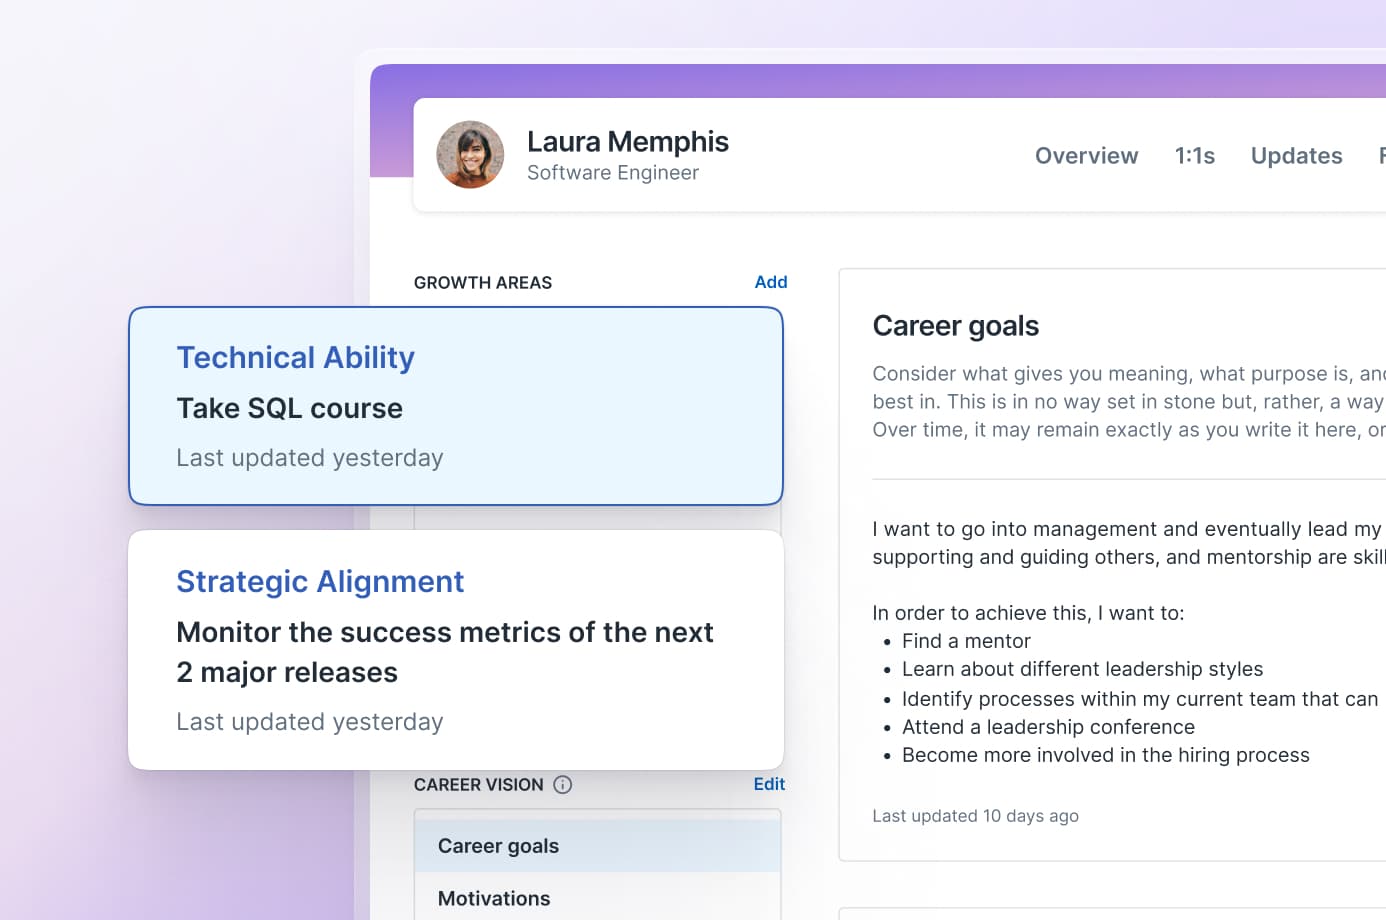1386x920 pixels.
Task: Select the Technical Ability growth area card
Action: point(455,405)
